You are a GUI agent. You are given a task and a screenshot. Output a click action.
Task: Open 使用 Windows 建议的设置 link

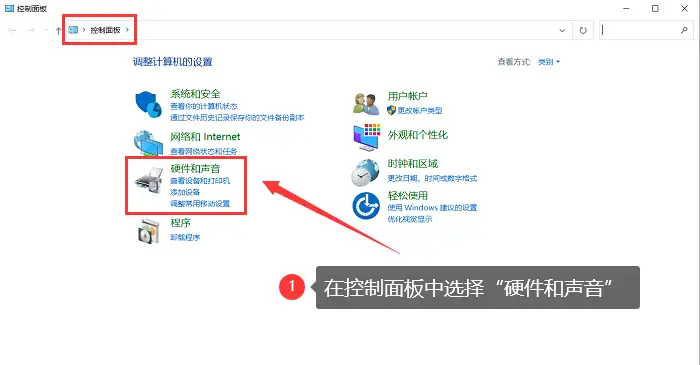tap(432, 207)
